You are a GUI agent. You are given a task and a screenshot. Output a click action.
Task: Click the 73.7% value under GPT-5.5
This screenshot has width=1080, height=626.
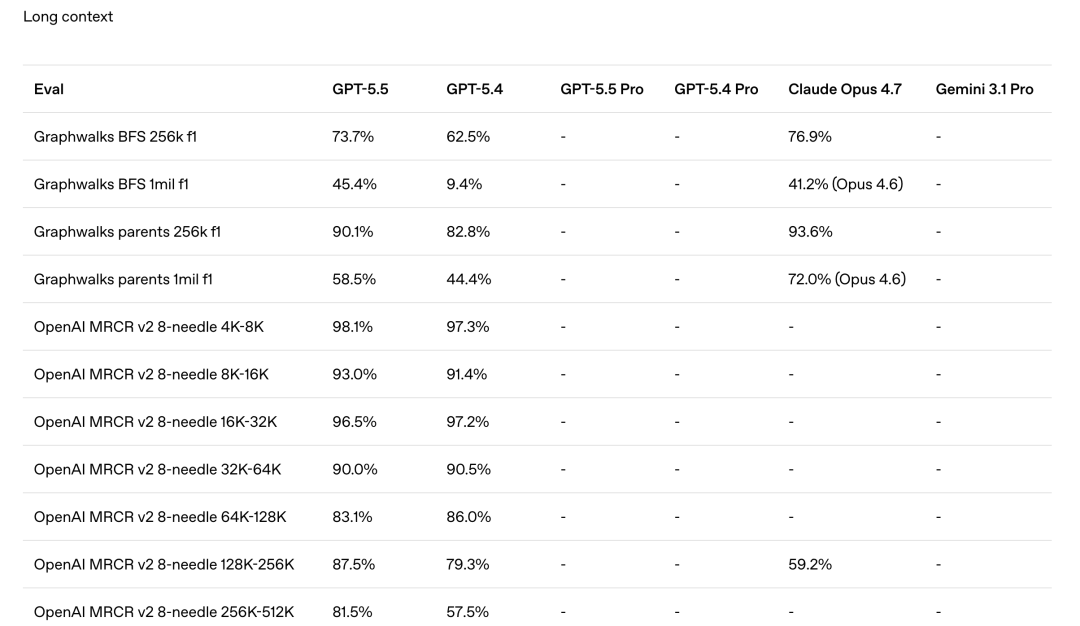(x=353, y=137)
